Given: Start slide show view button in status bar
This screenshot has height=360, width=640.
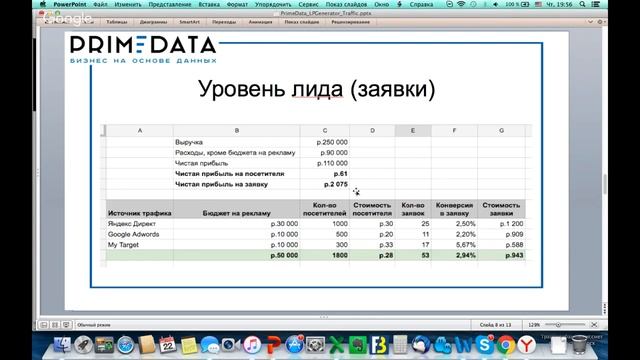Looking at the screenshot, I should pyautogui.click(x=66, y=325).
